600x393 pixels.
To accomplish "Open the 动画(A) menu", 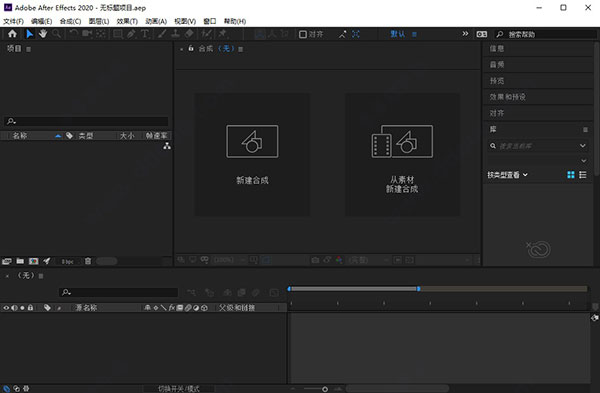I will click(x=156, y=21).
